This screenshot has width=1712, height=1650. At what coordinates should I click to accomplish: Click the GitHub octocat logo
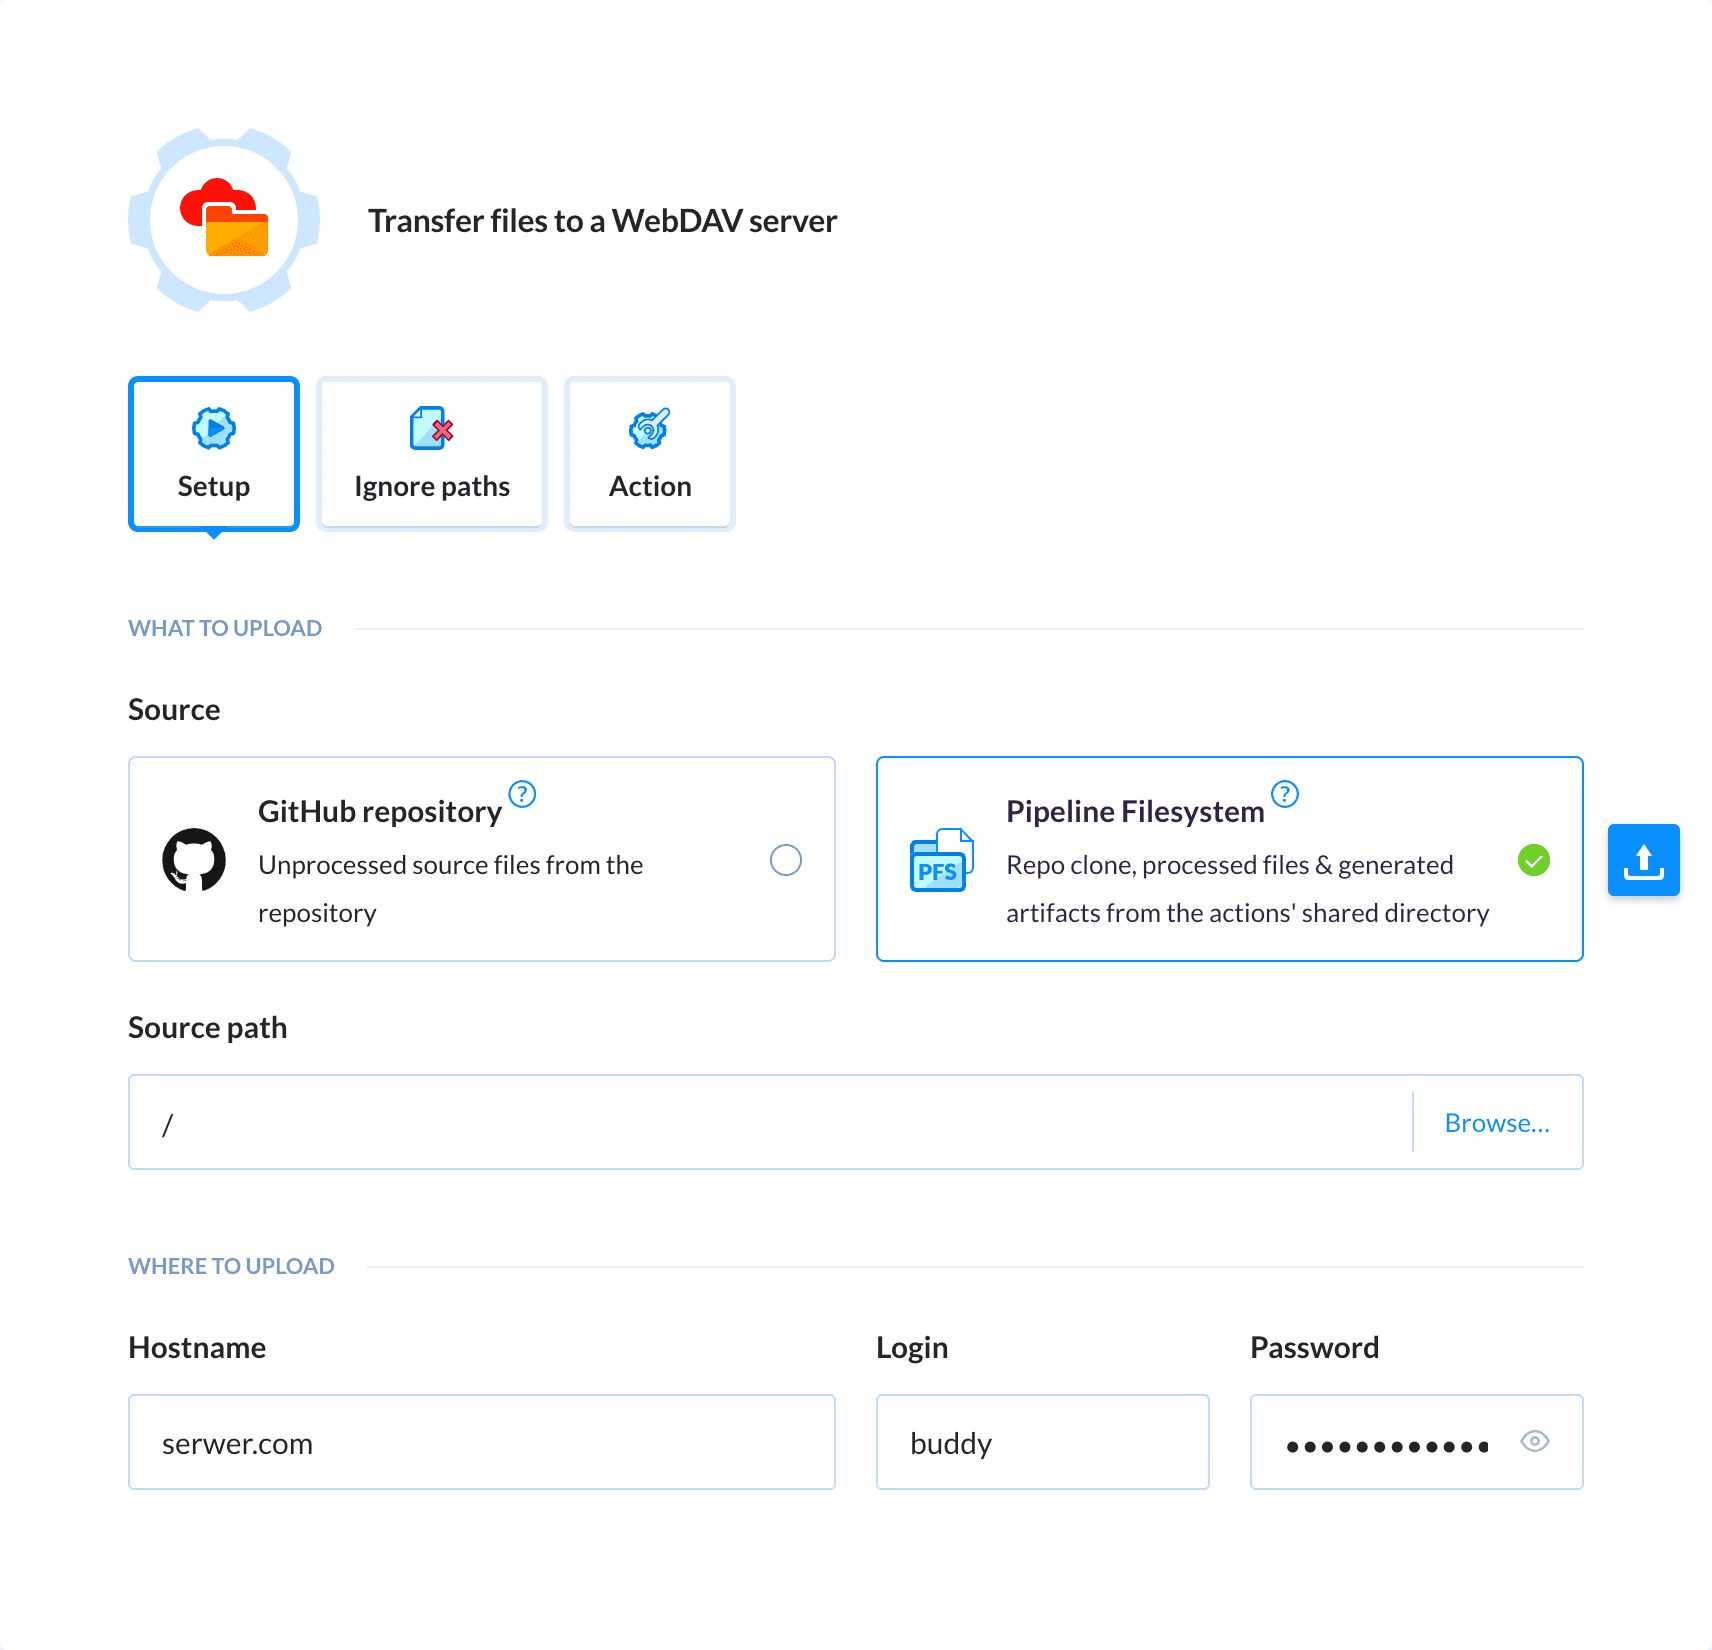click(194, 860)
